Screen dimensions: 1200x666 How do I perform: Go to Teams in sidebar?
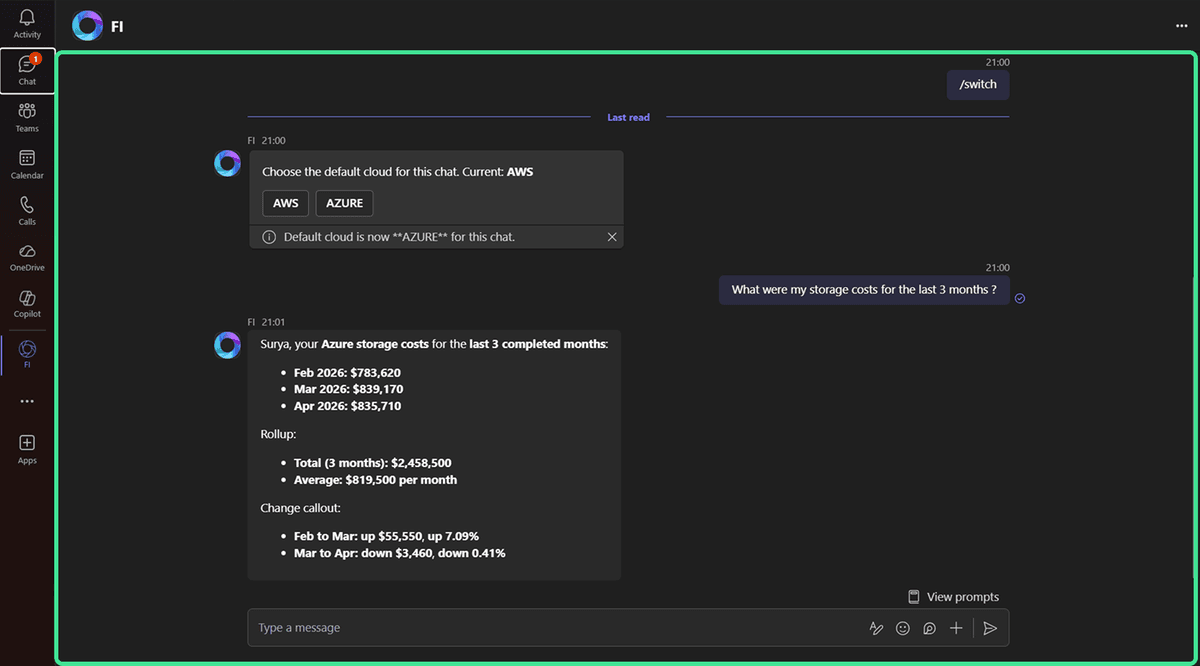(27, 117)
